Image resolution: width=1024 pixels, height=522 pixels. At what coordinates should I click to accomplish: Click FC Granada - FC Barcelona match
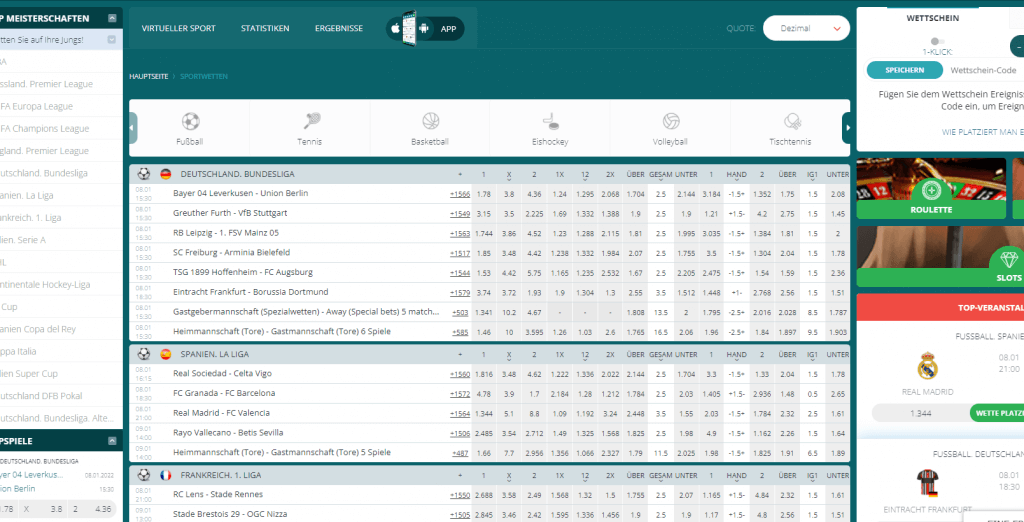224,393
